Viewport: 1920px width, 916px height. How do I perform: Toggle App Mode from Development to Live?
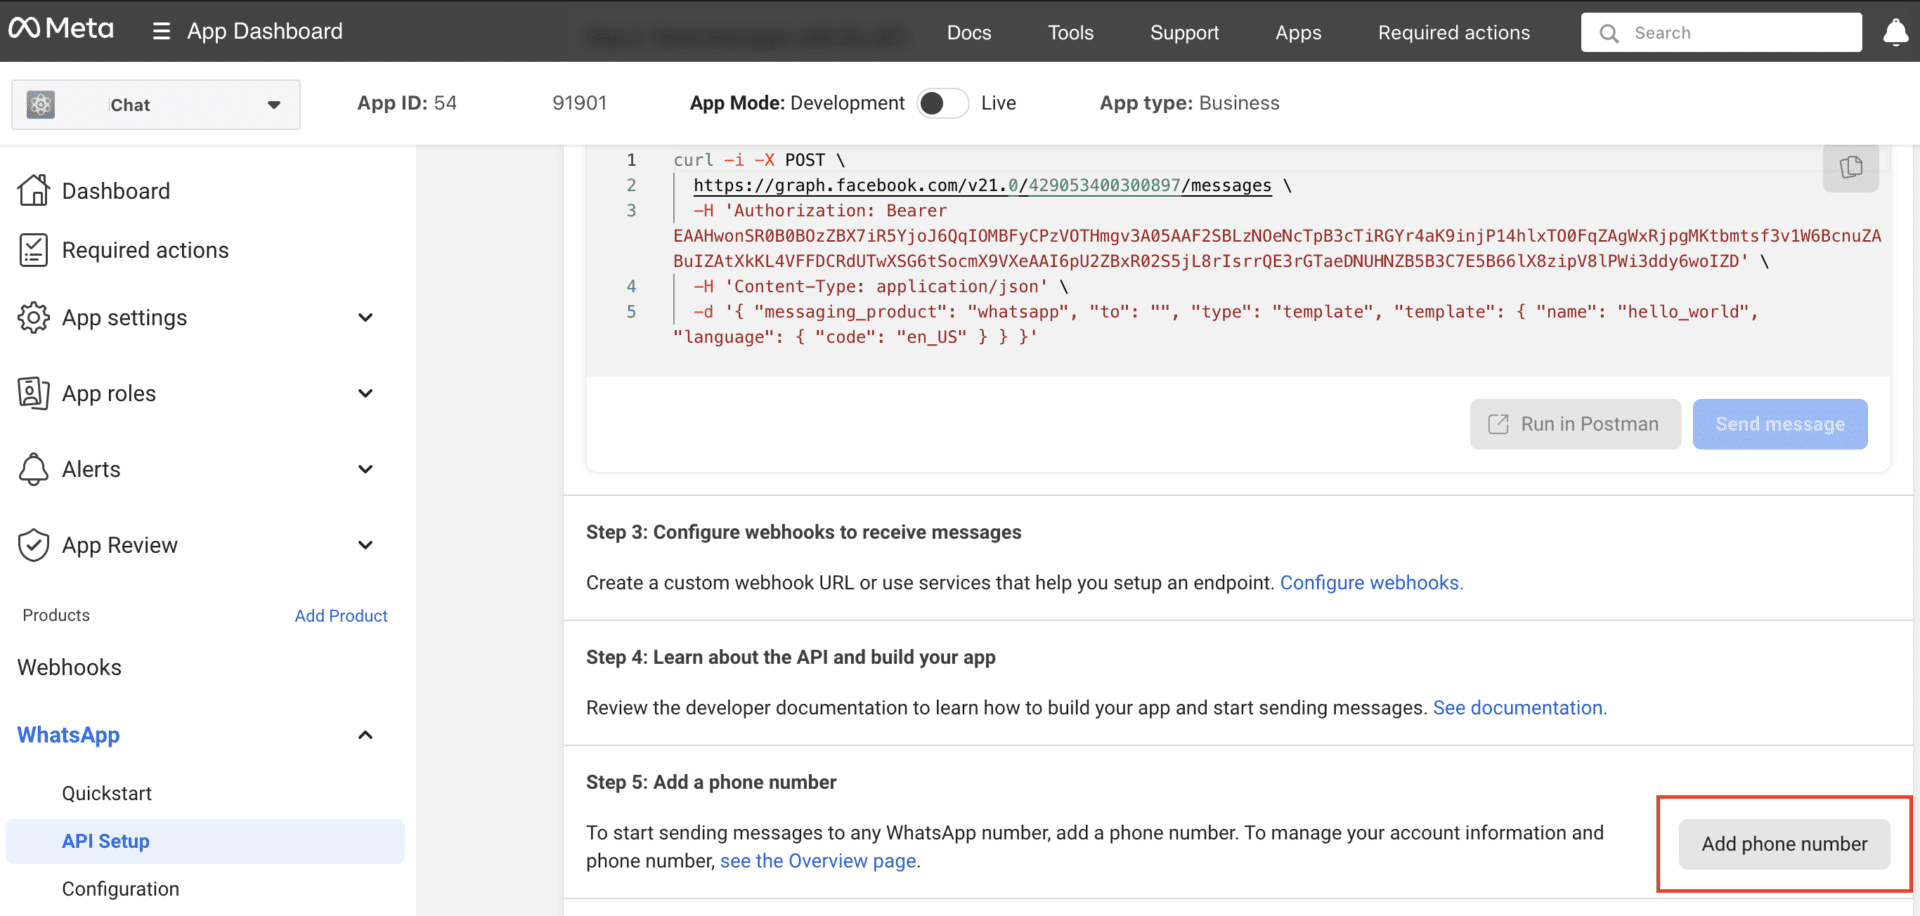942,103
